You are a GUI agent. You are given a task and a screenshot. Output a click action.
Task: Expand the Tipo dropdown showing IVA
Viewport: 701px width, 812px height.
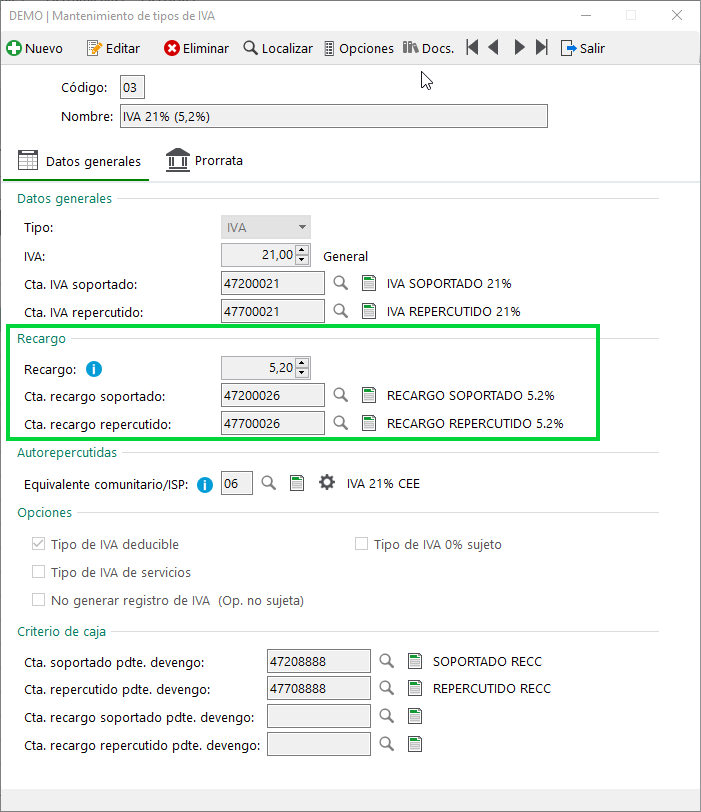pyautogui.click(x=266, y=227)
